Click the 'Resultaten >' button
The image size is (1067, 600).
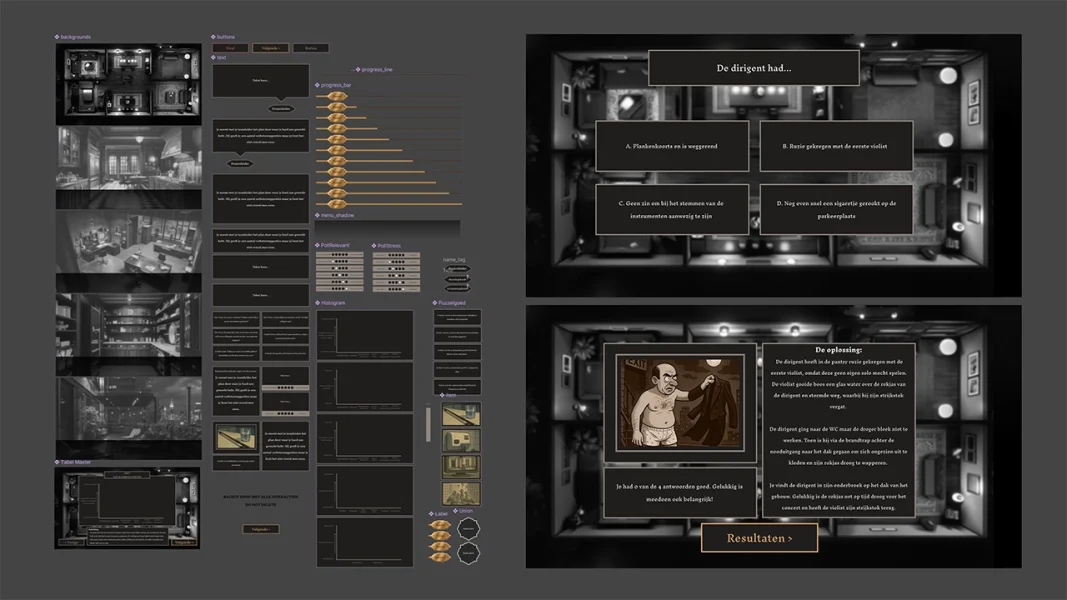tap(759, 538)
